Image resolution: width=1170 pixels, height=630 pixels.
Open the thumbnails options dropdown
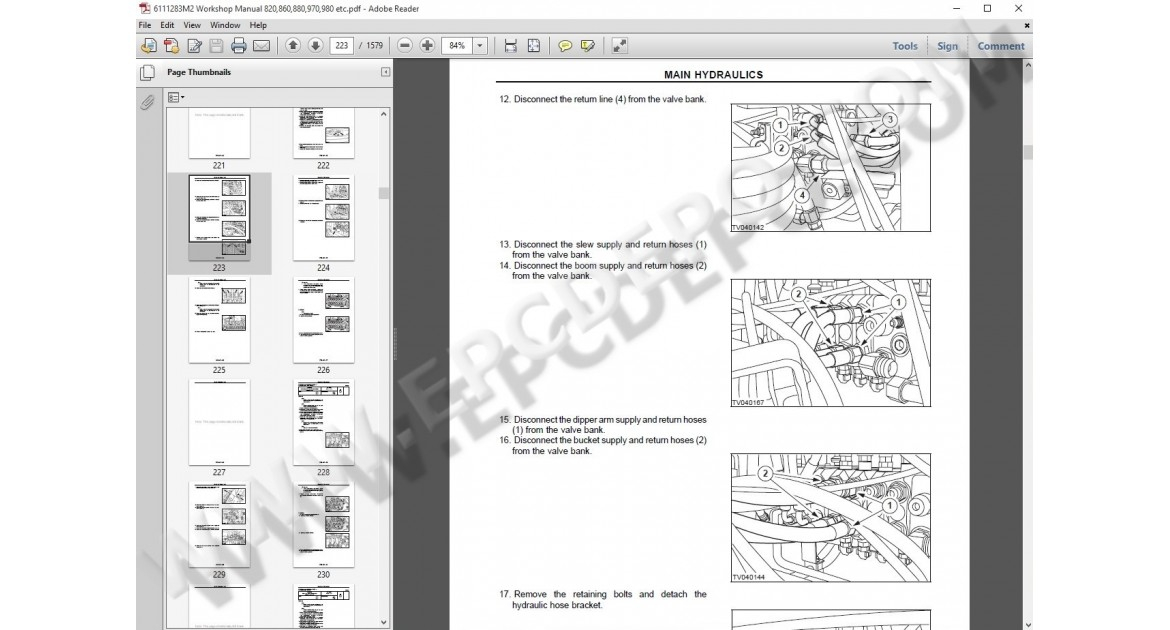[176, 97]
